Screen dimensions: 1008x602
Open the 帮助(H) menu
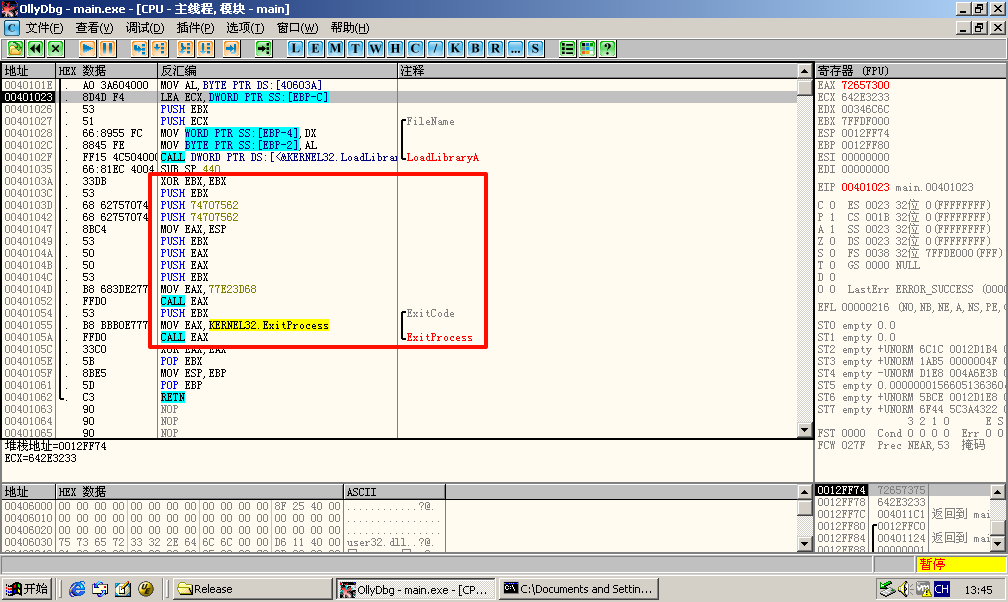click(350, 28)
